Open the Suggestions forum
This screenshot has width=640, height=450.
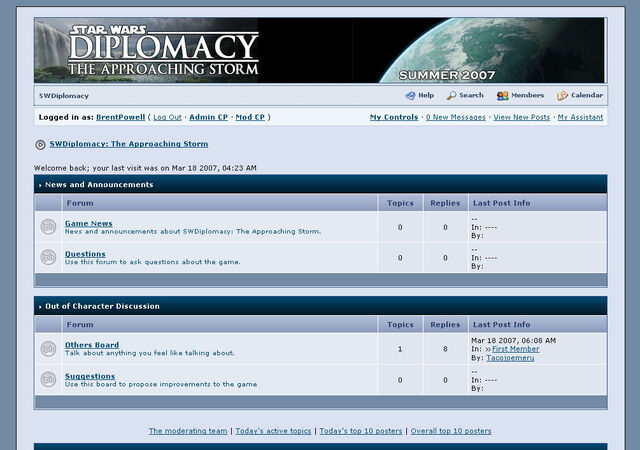[x=90, y=376]
